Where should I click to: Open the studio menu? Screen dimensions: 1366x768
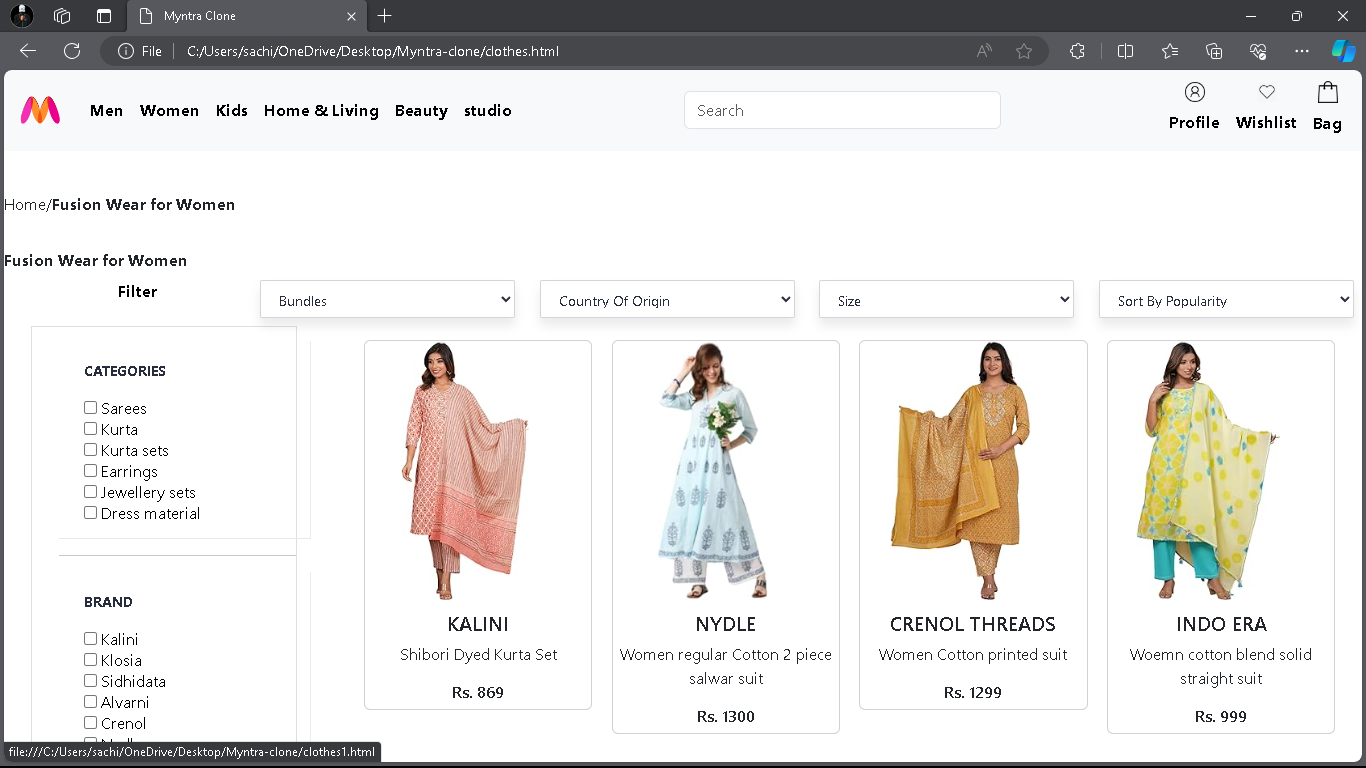point(488,111)
